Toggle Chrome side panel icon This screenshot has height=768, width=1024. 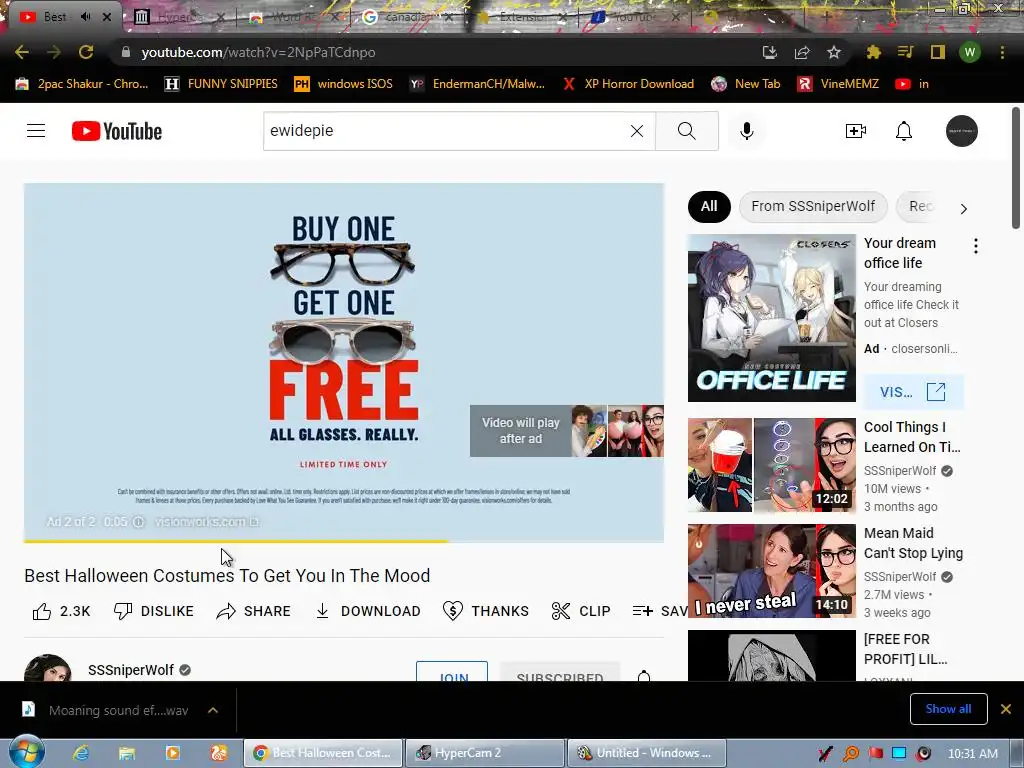click(x=938, y=52)
